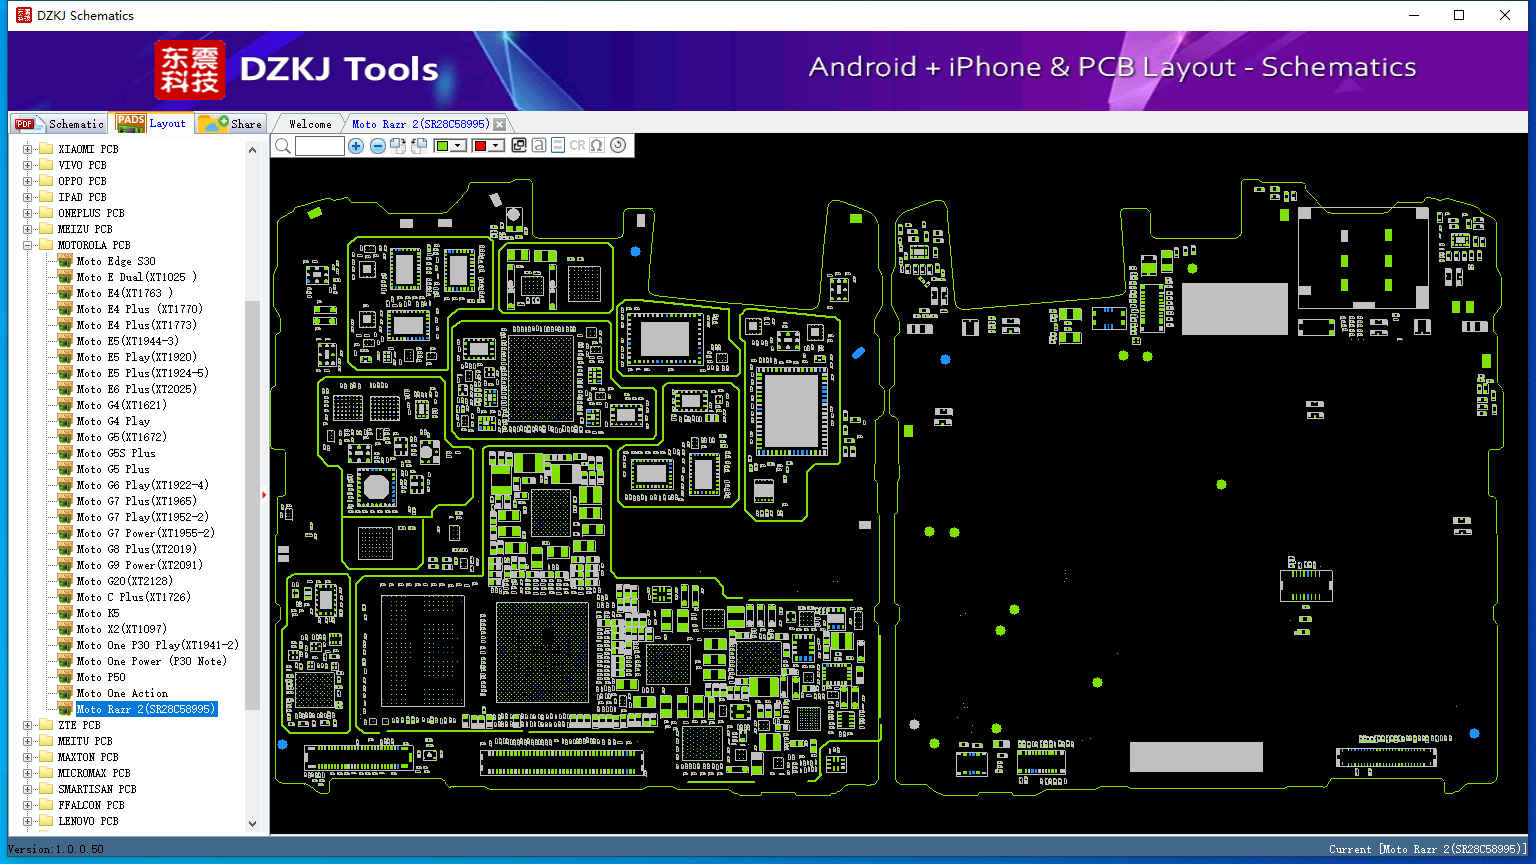Viewport: 1536px width, 864px height.
Task: Zoom out with the blue minus button
Action: (378, 146)
